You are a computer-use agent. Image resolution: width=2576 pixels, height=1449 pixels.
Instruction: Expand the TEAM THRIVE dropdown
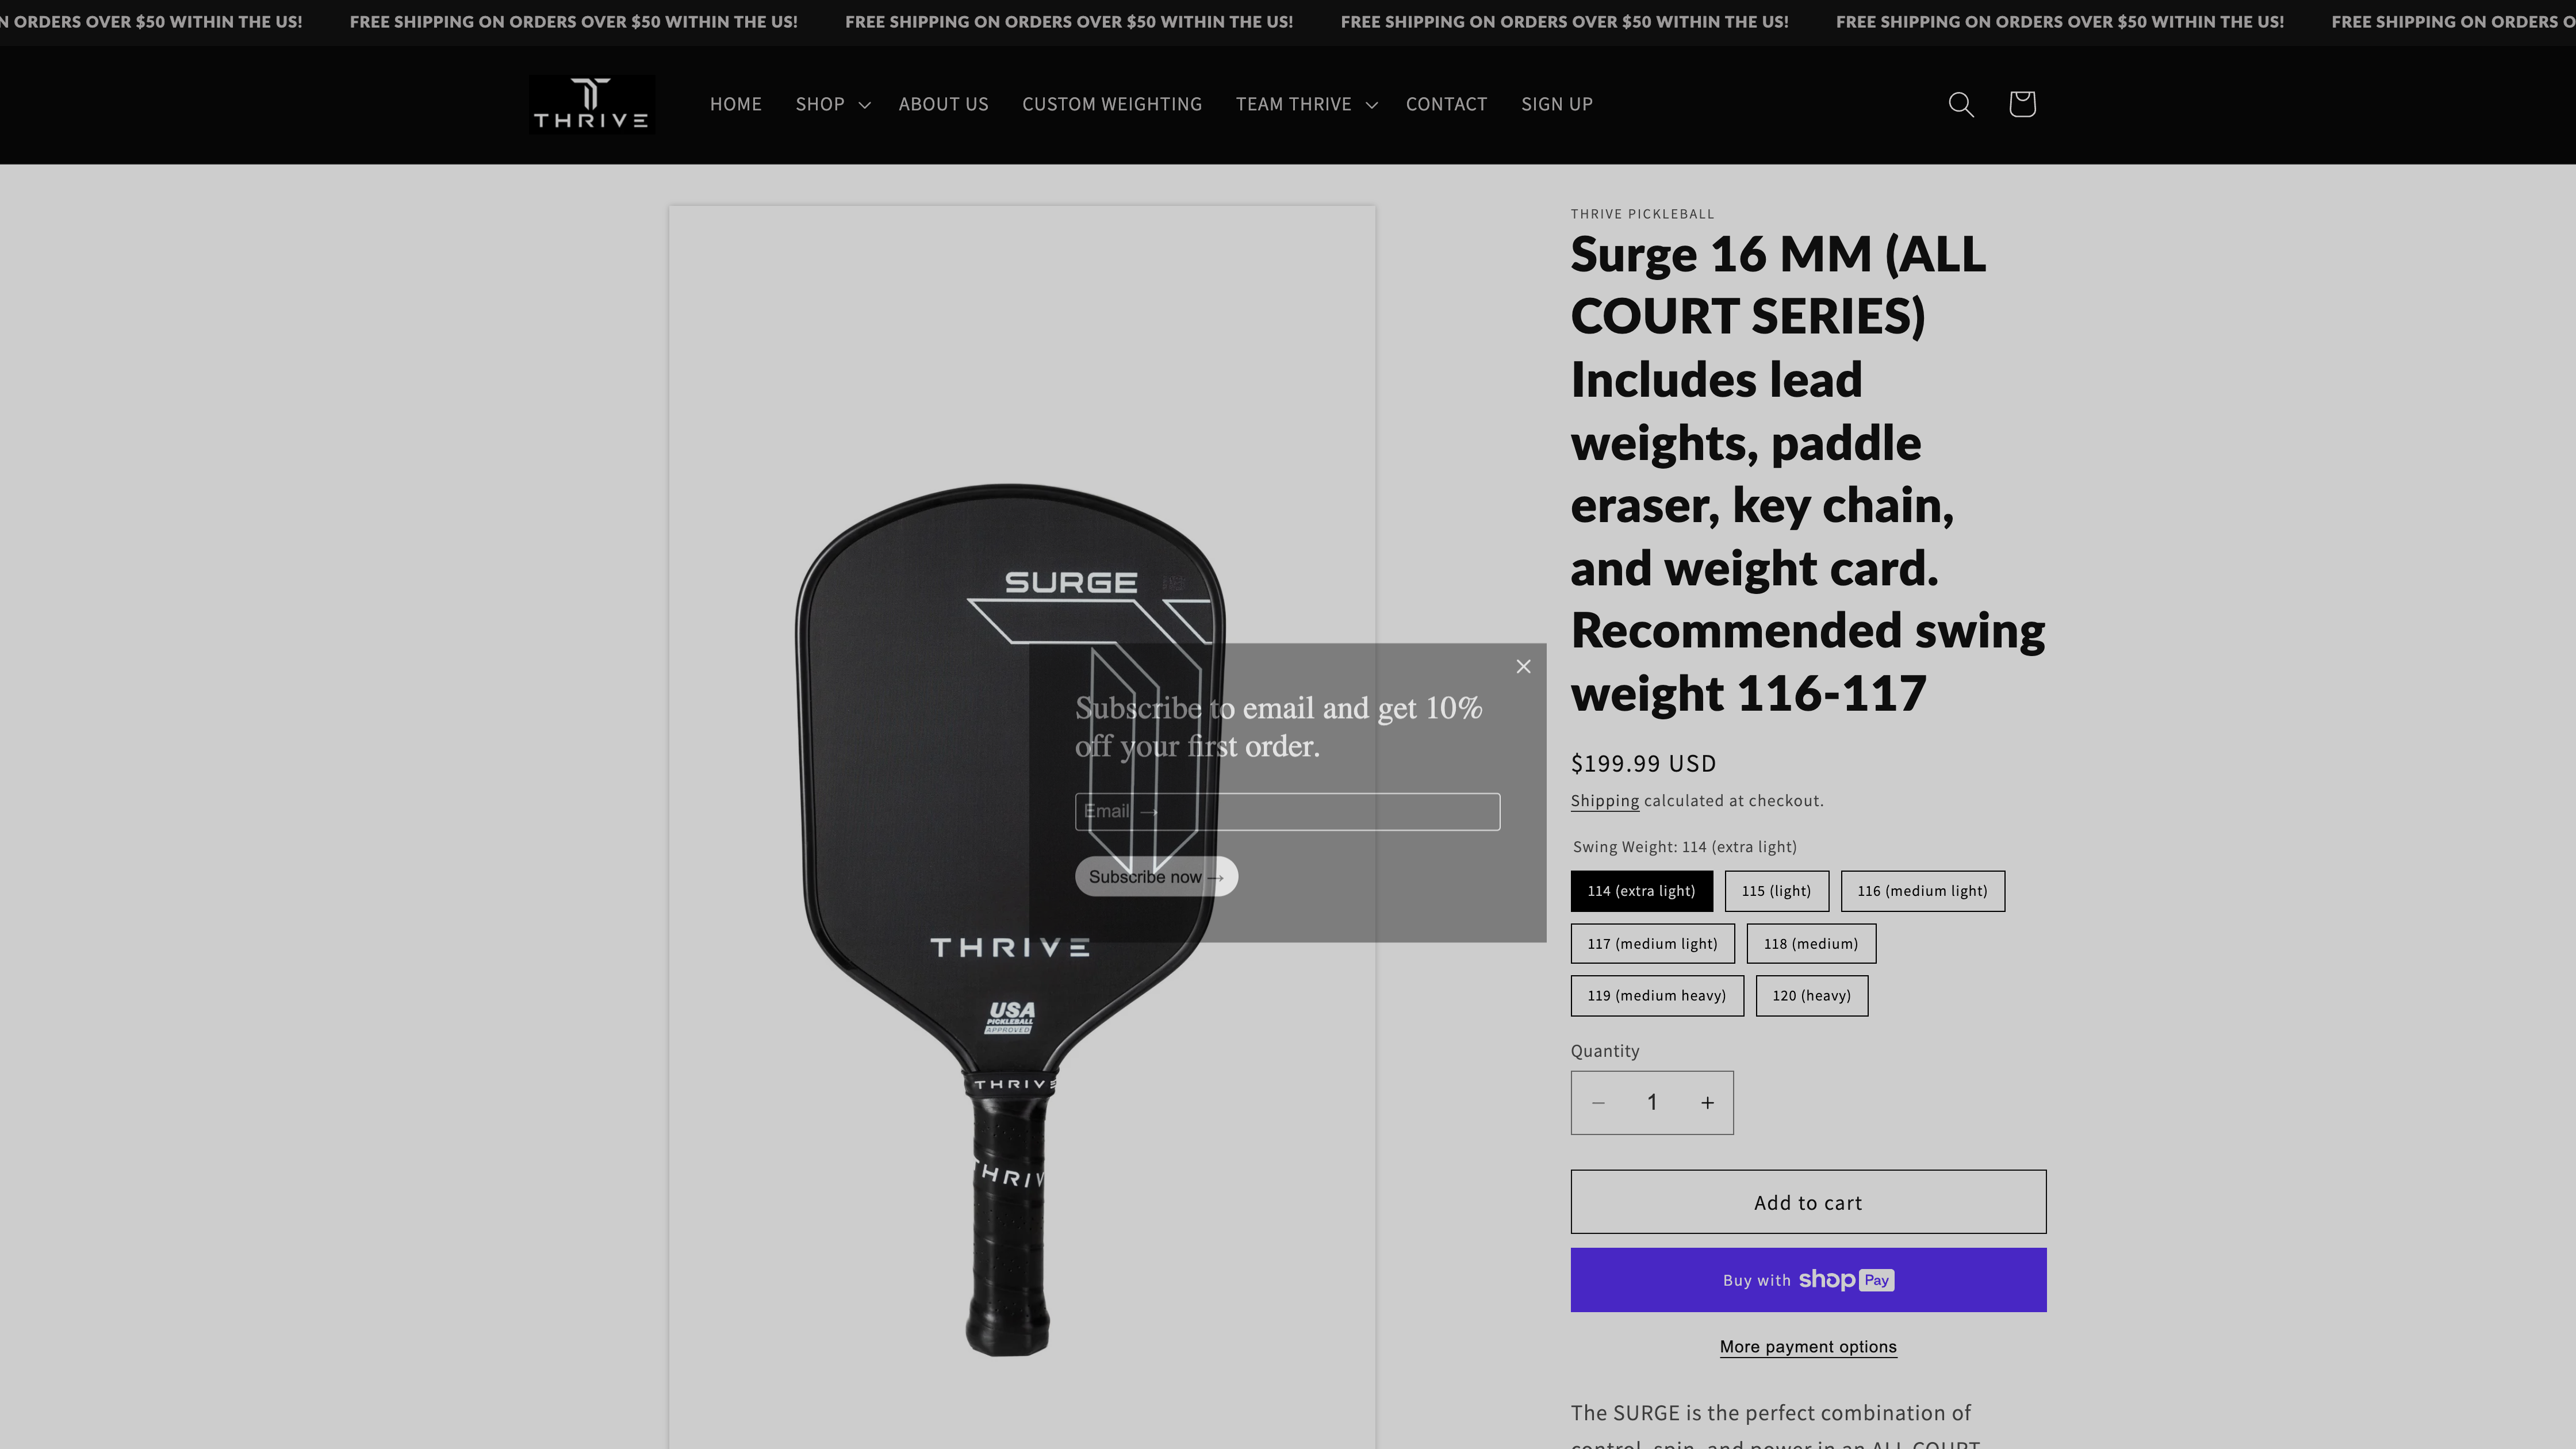pyautogui.click(x=1305, y=104)
